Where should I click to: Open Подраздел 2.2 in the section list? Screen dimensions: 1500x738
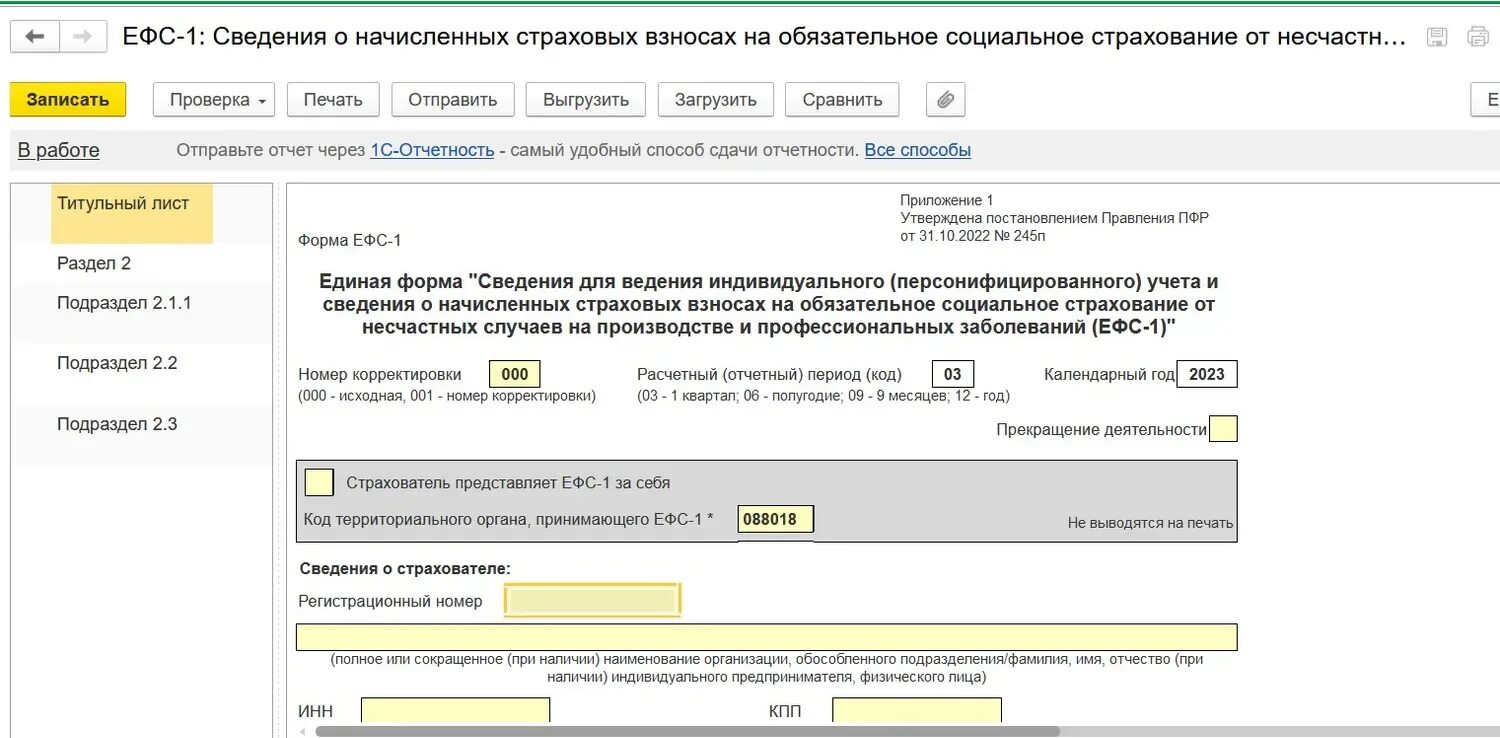117,363
